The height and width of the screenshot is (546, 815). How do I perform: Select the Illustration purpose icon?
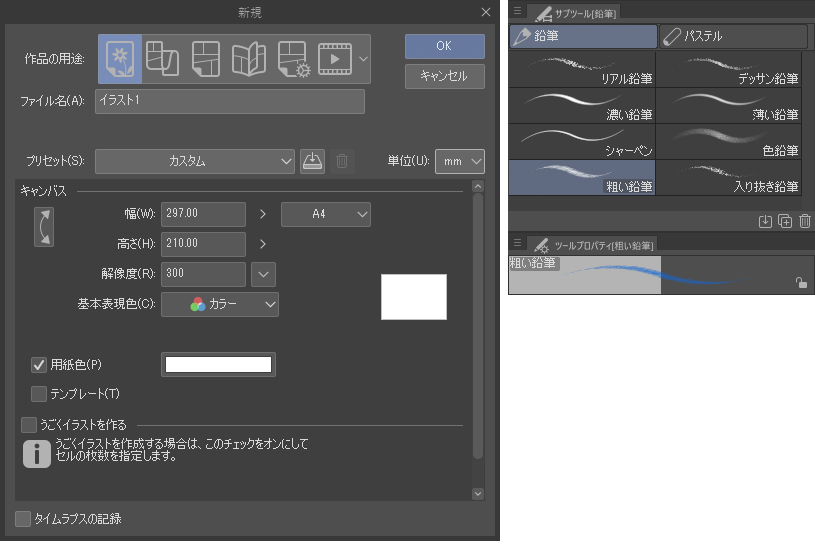120,59
